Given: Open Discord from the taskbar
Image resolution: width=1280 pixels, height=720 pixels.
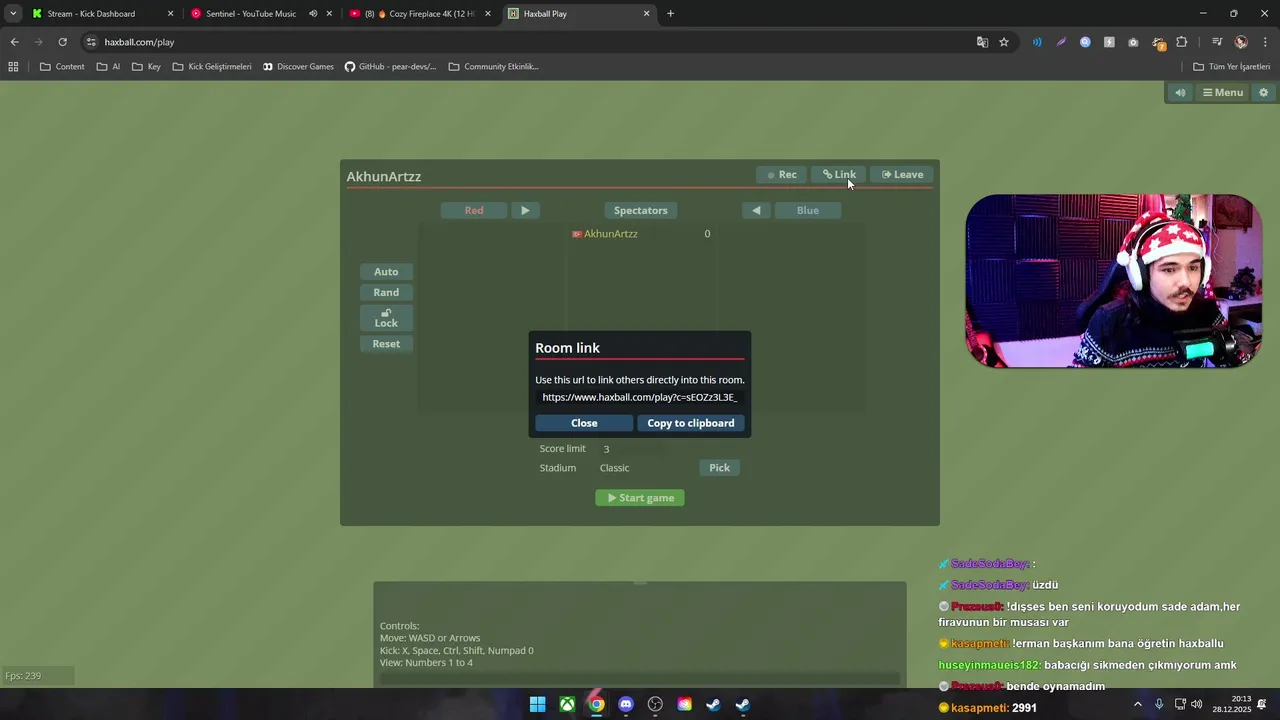Looking at the screenshot, I should pyautogui.click(x=626, y=704).
